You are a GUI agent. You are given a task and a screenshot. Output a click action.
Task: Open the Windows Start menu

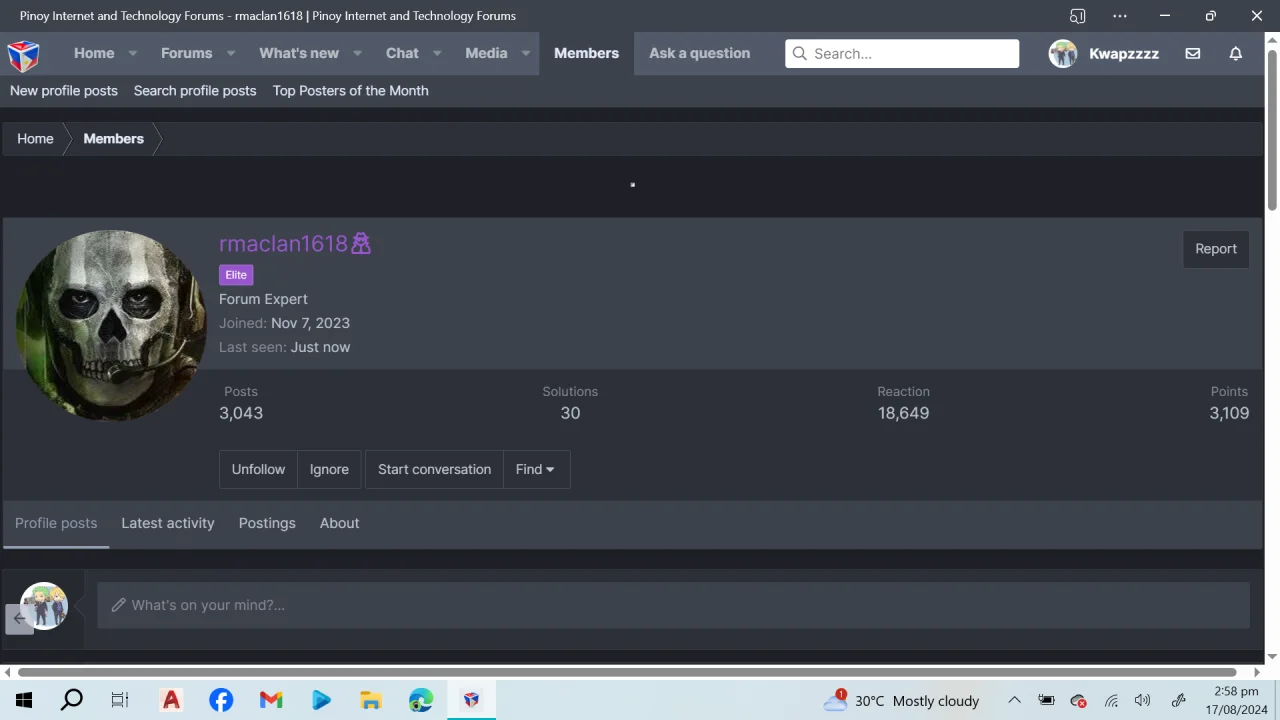point(24,701)
